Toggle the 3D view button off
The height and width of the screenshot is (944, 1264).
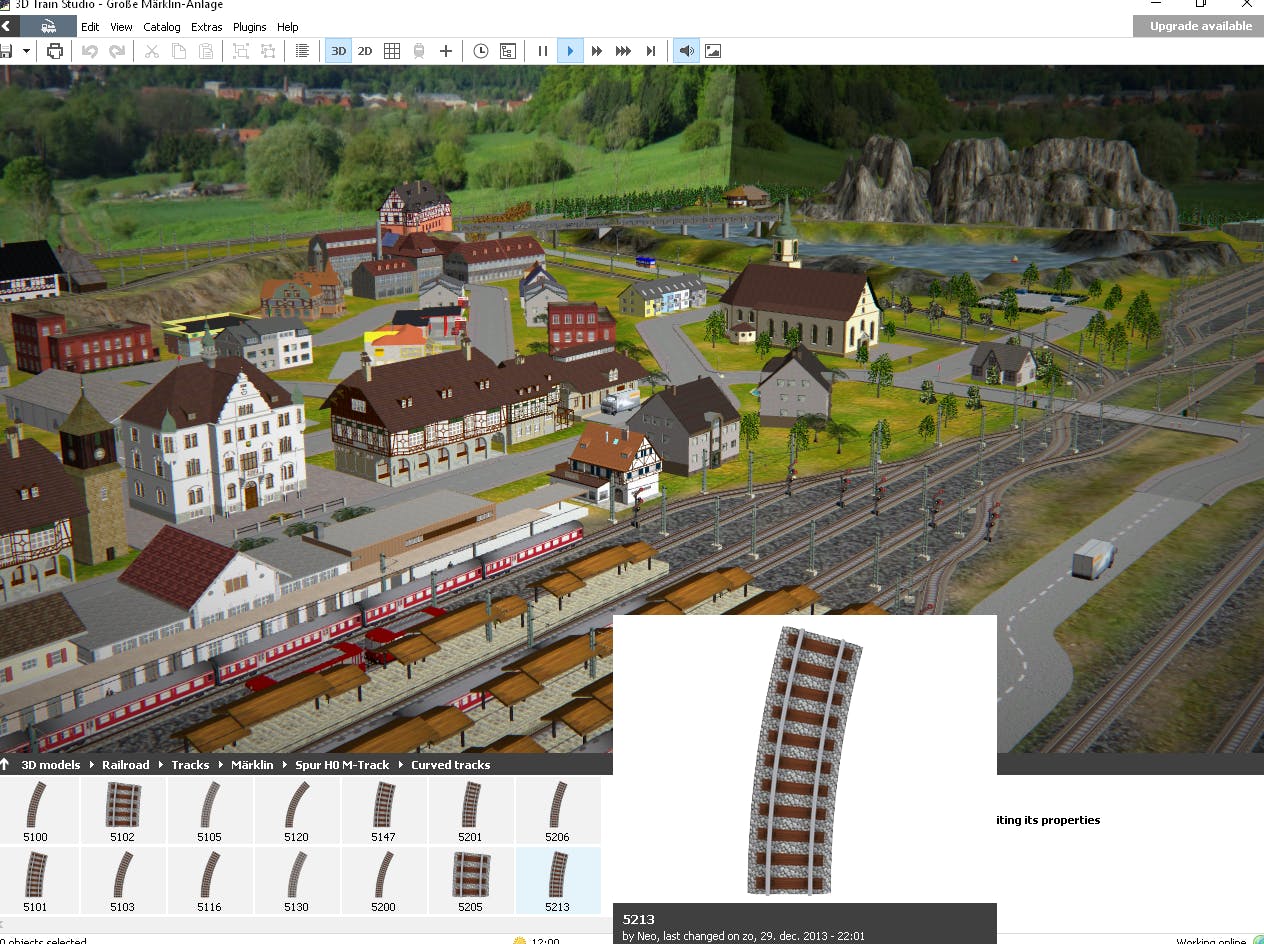(338, 50)
